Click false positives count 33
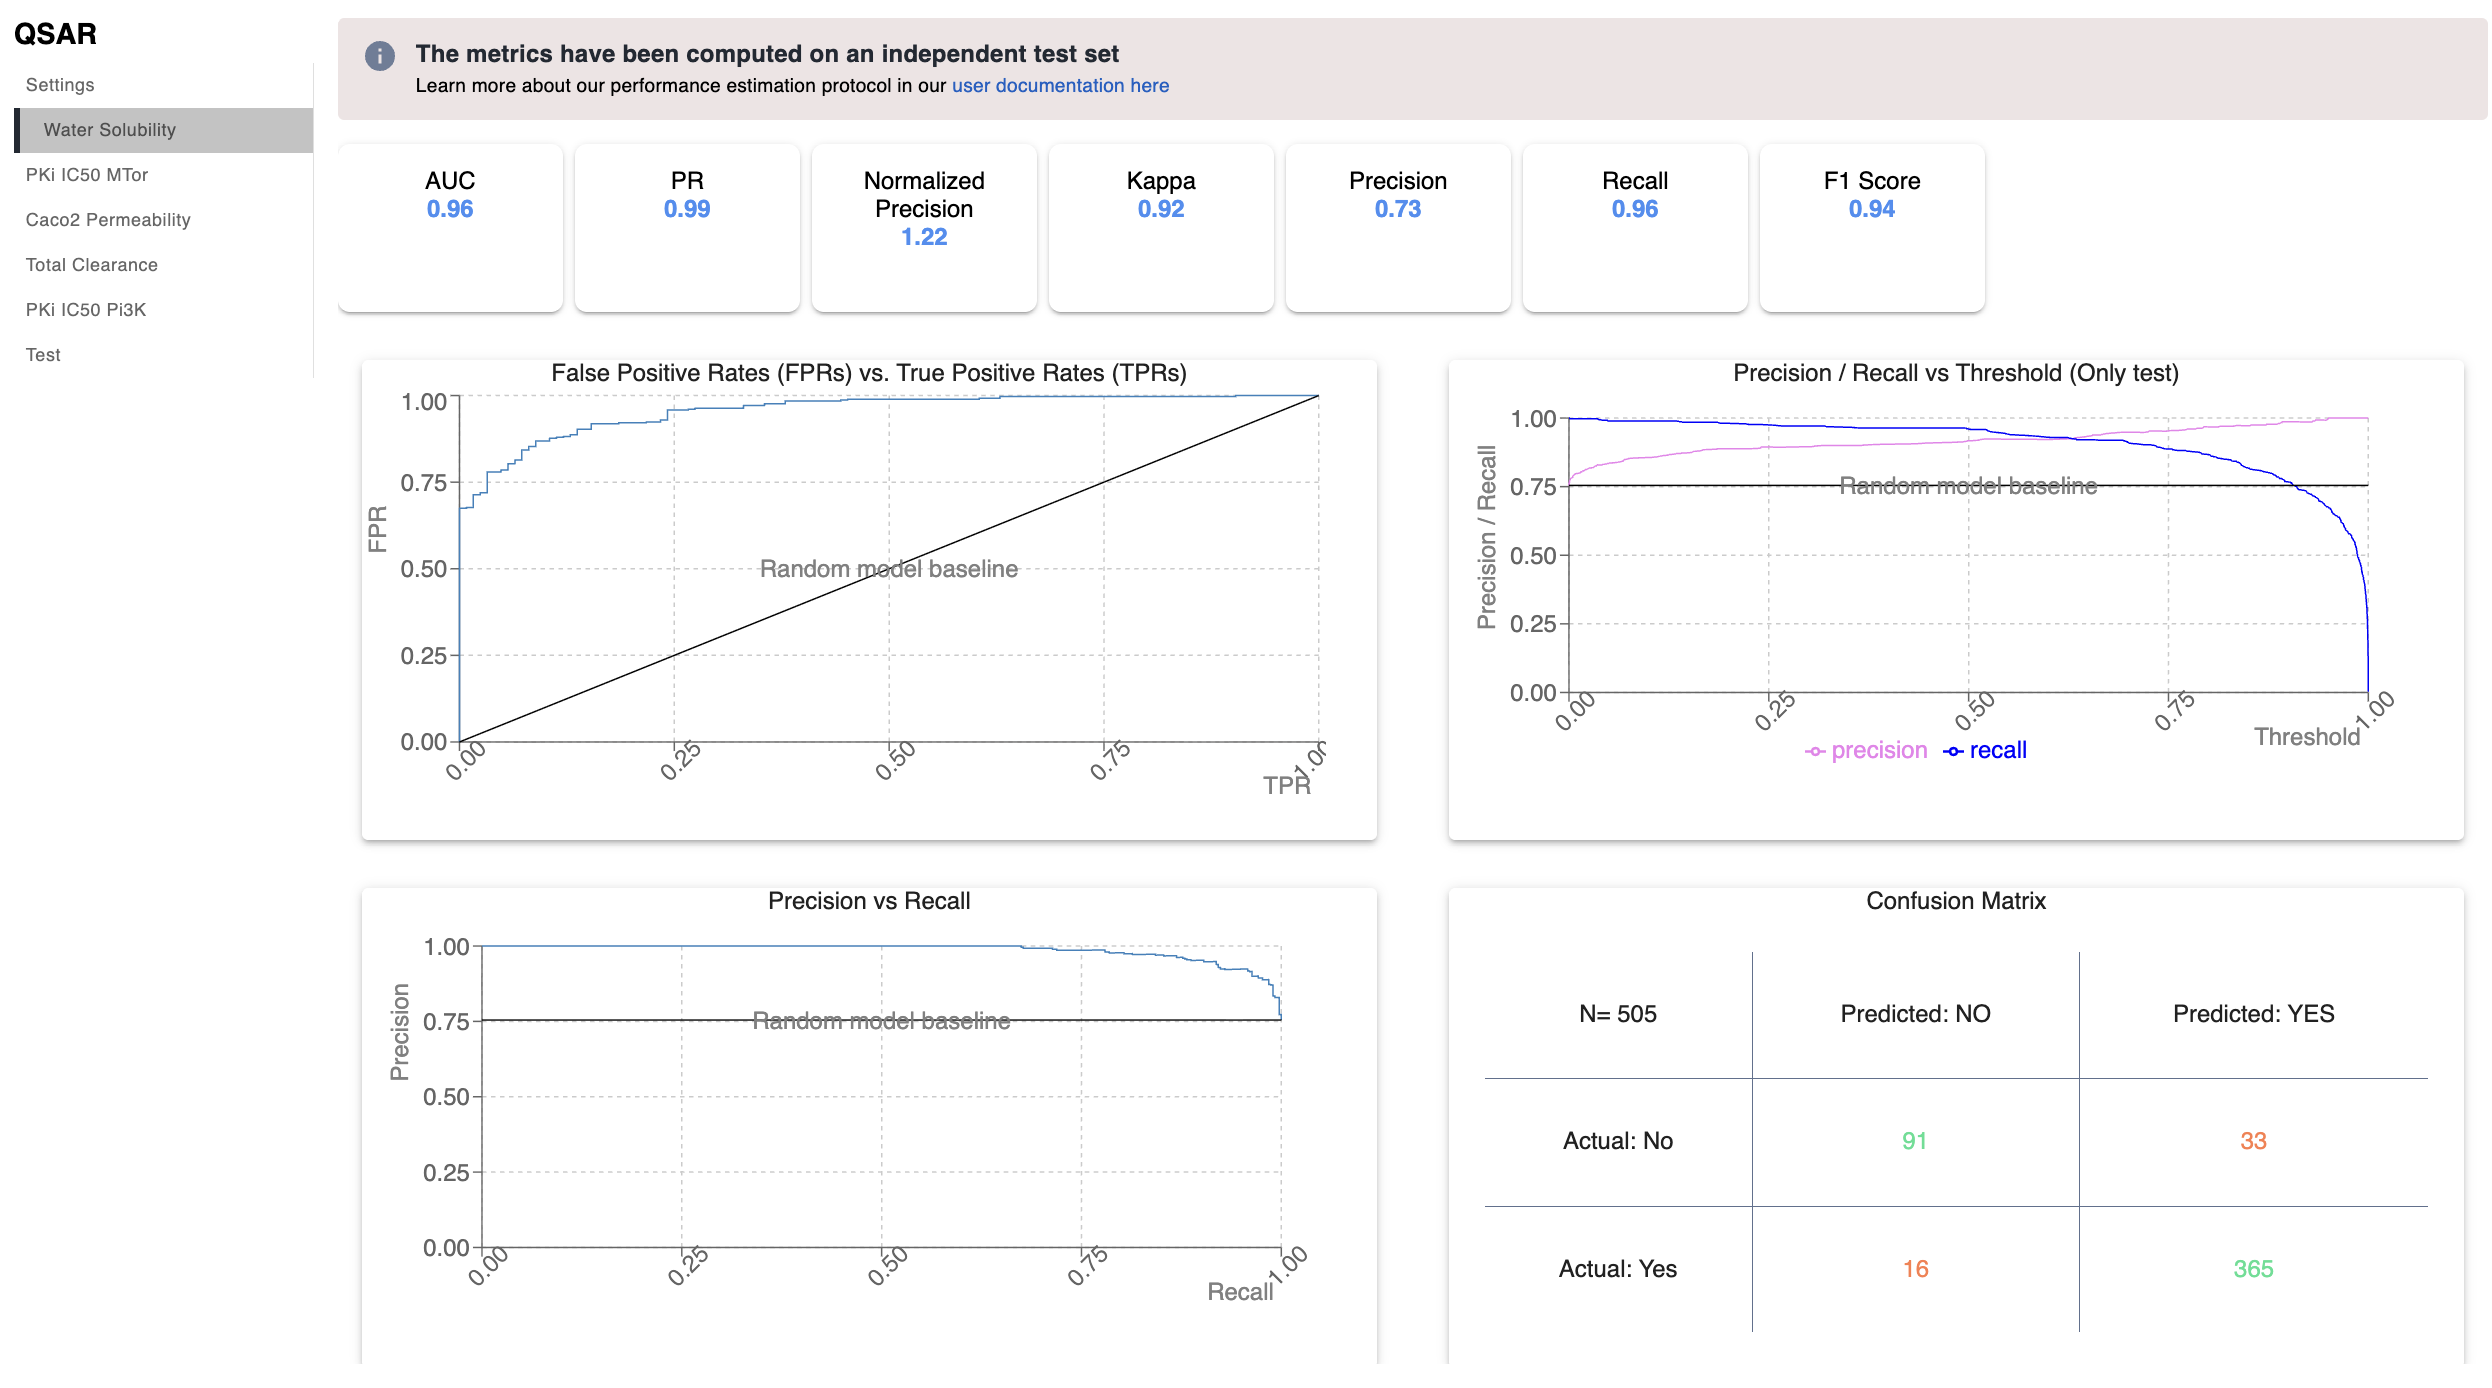The width and height of the screenshot is (2492, 1388). point(2253,1141)
